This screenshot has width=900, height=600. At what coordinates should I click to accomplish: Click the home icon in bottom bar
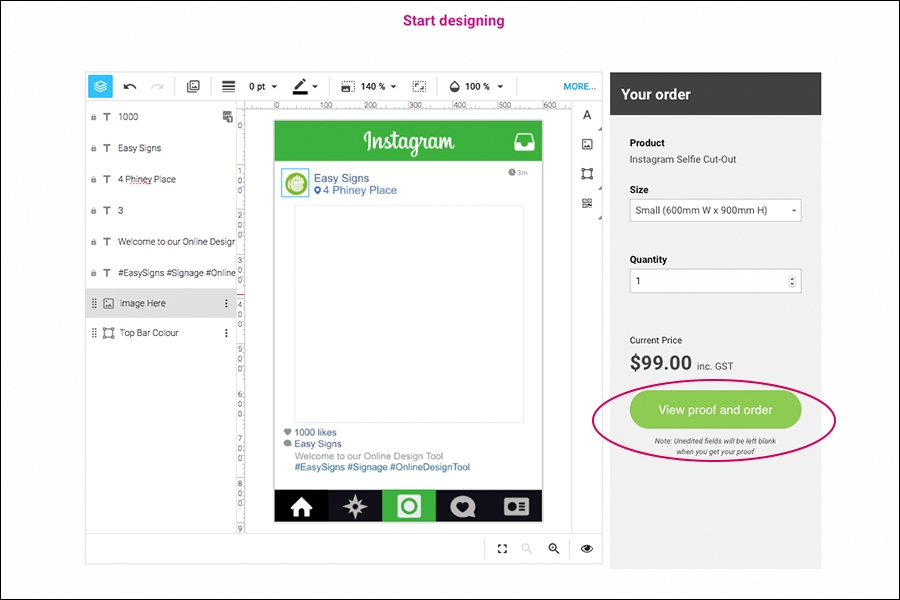point(301,506)
